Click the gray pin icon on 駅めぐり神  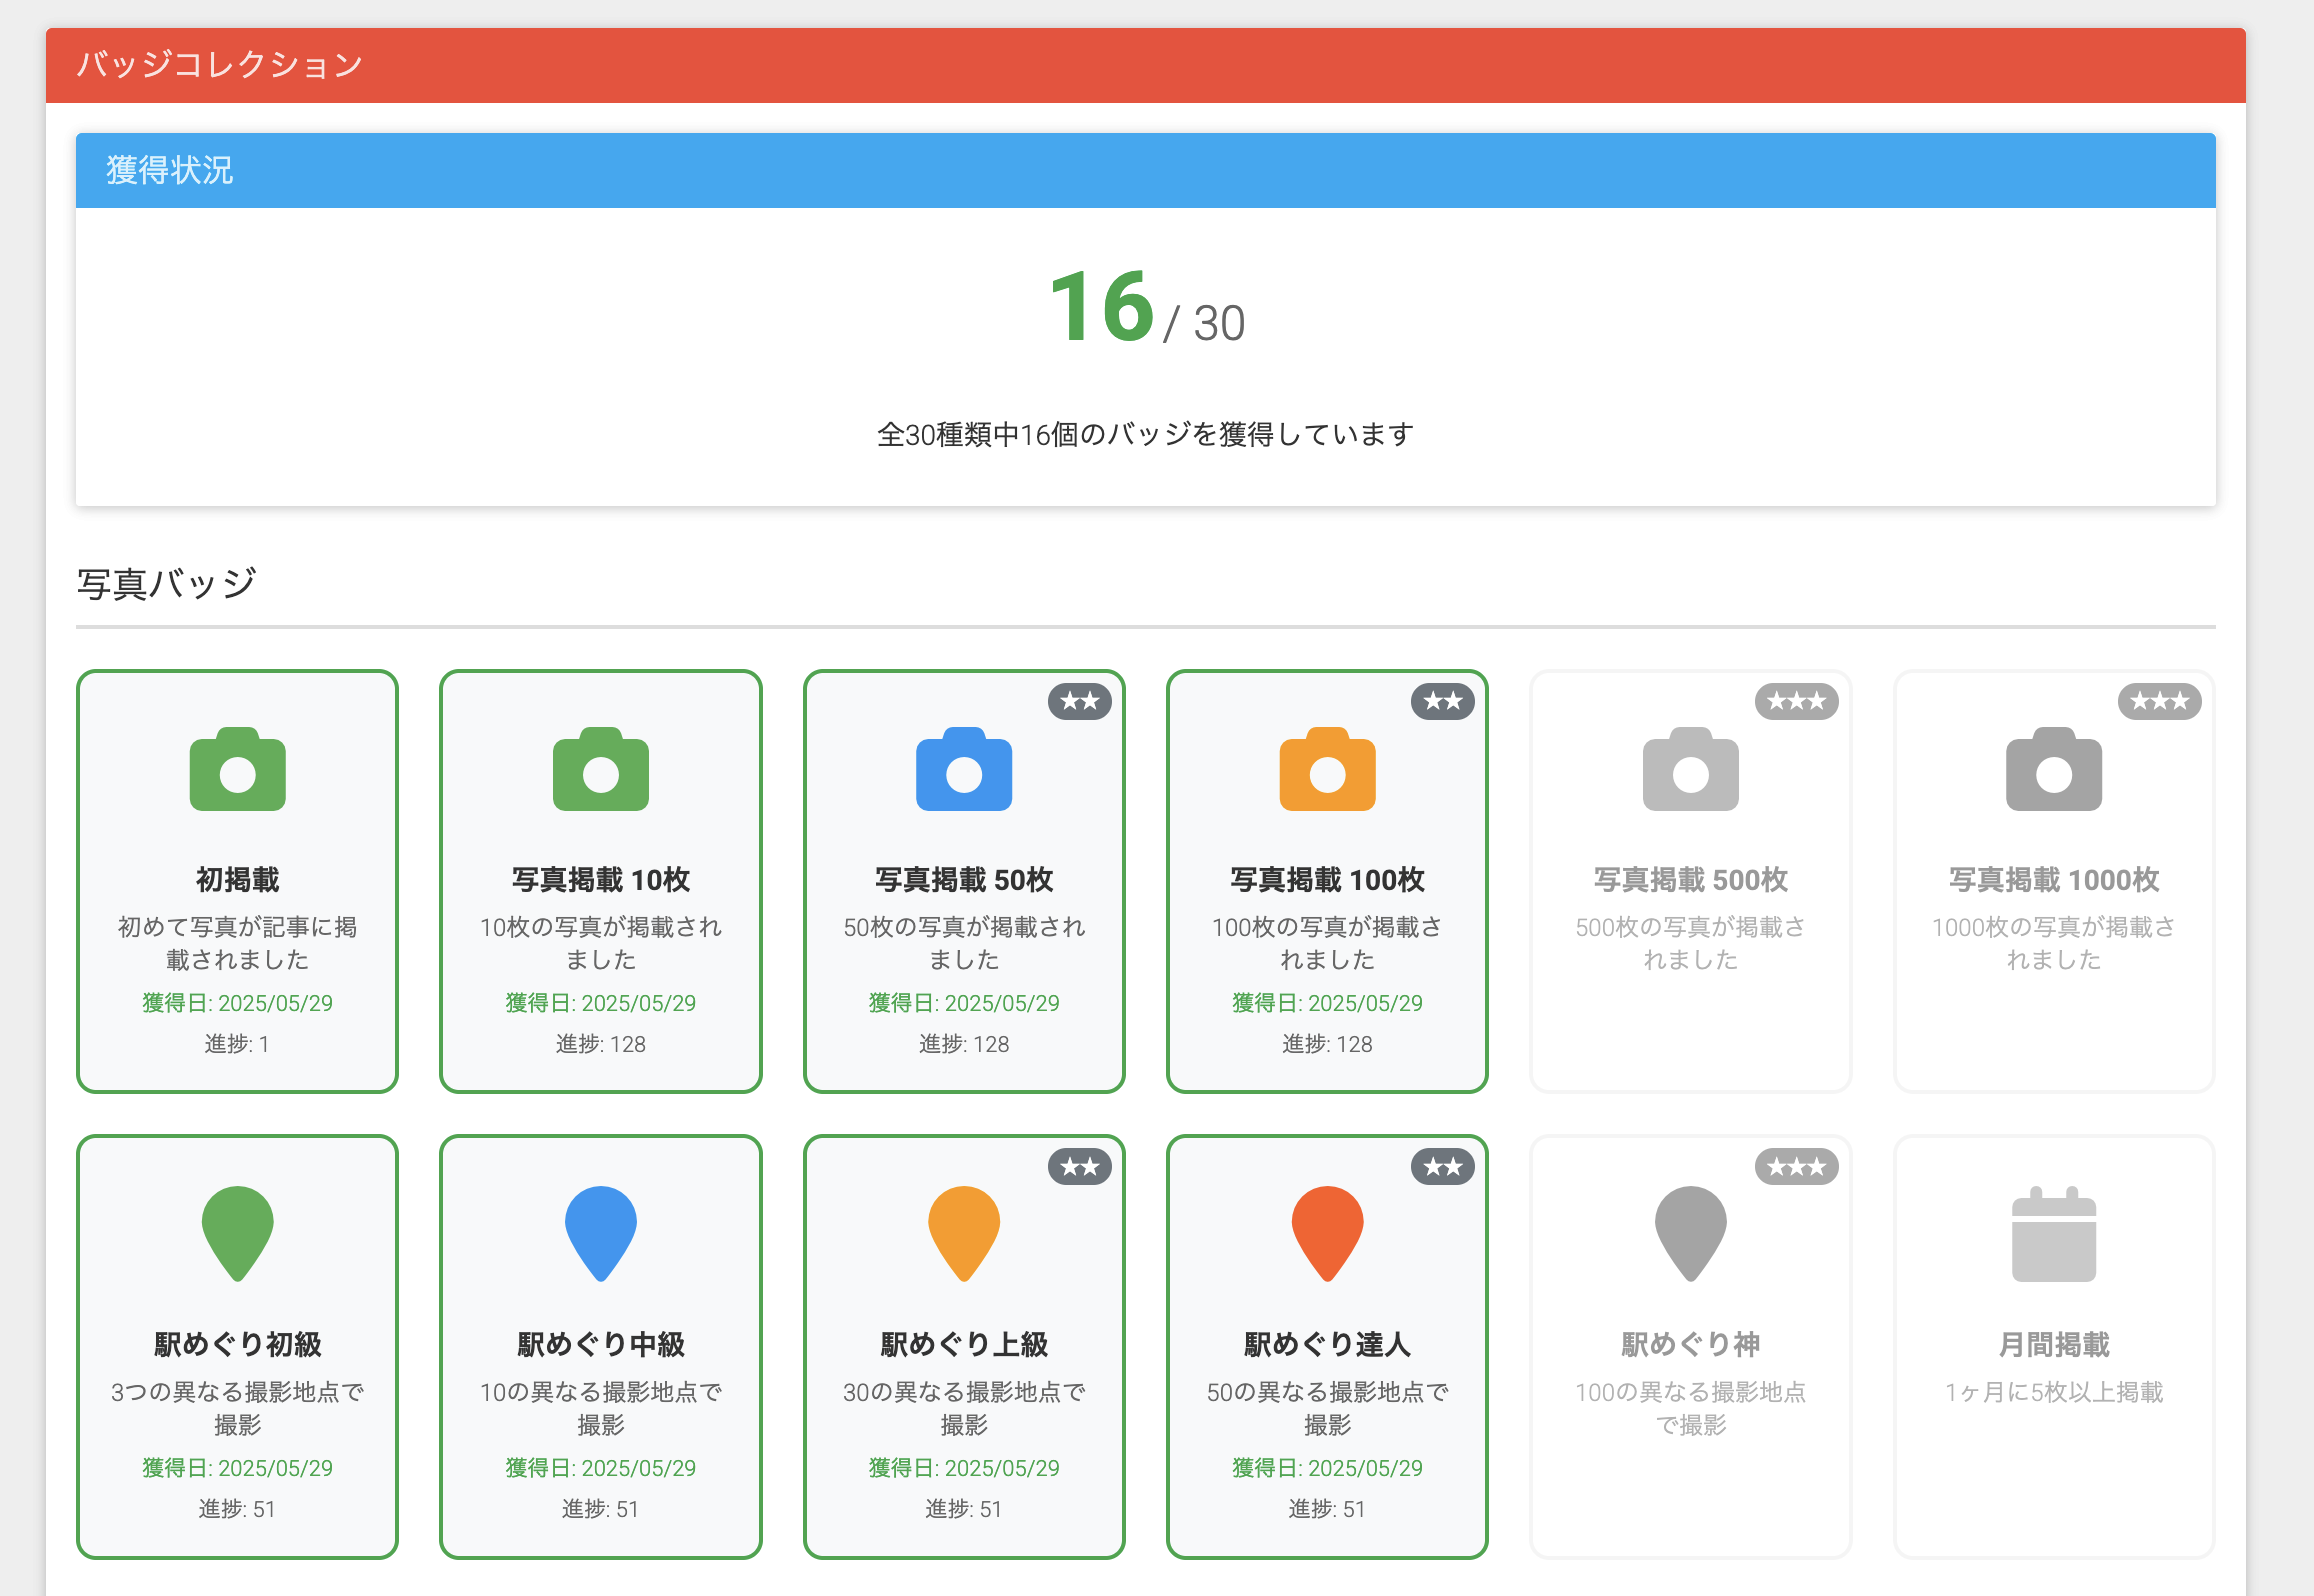click(1690, 1234)
